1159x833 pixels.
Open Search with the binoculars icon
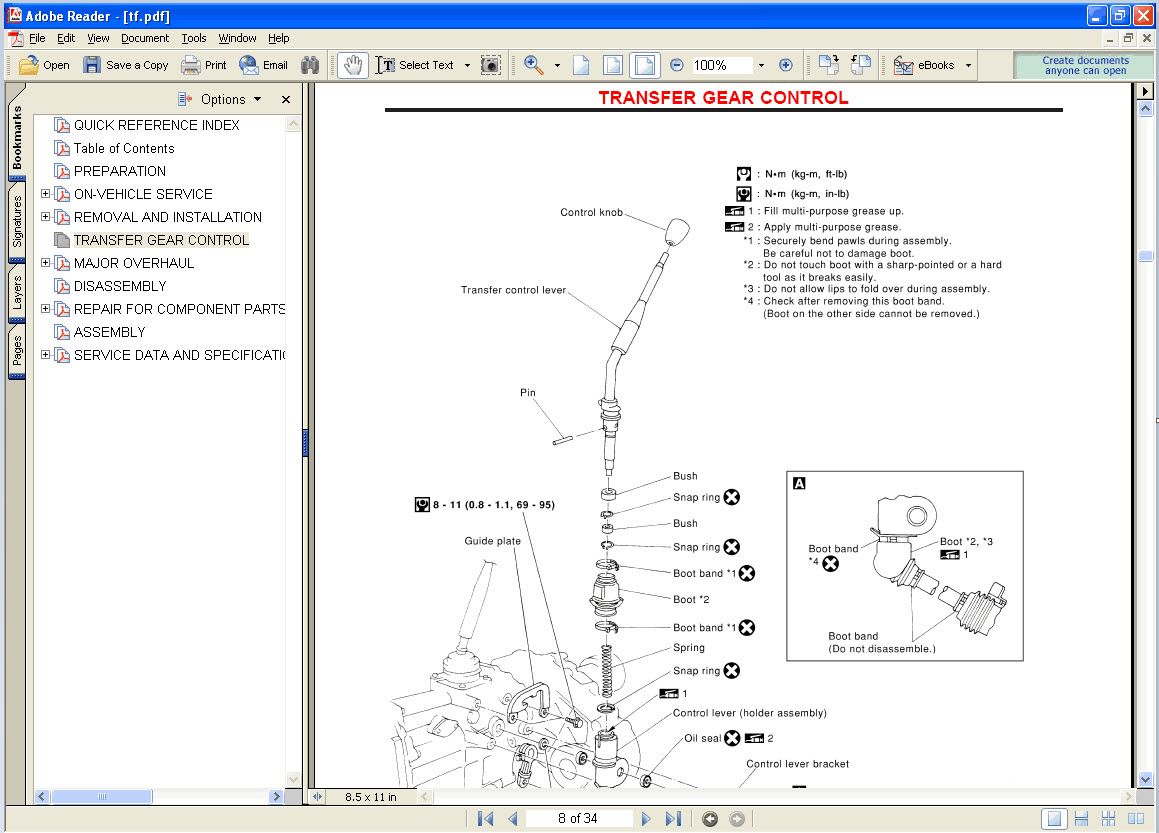click(310, 65)
